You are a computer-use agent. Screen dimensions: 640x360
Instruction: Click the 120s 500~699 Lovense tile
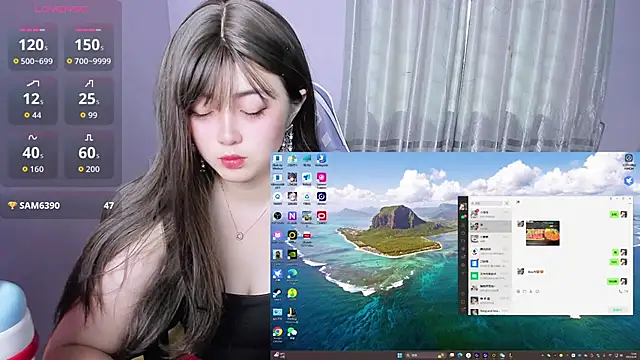click(33, 47)
